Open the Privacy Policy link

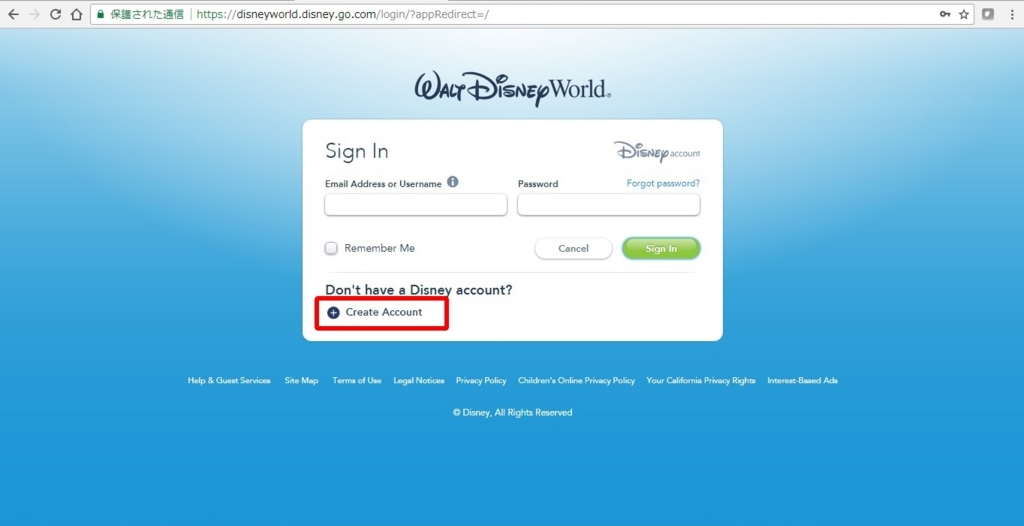tap(481, 380)
